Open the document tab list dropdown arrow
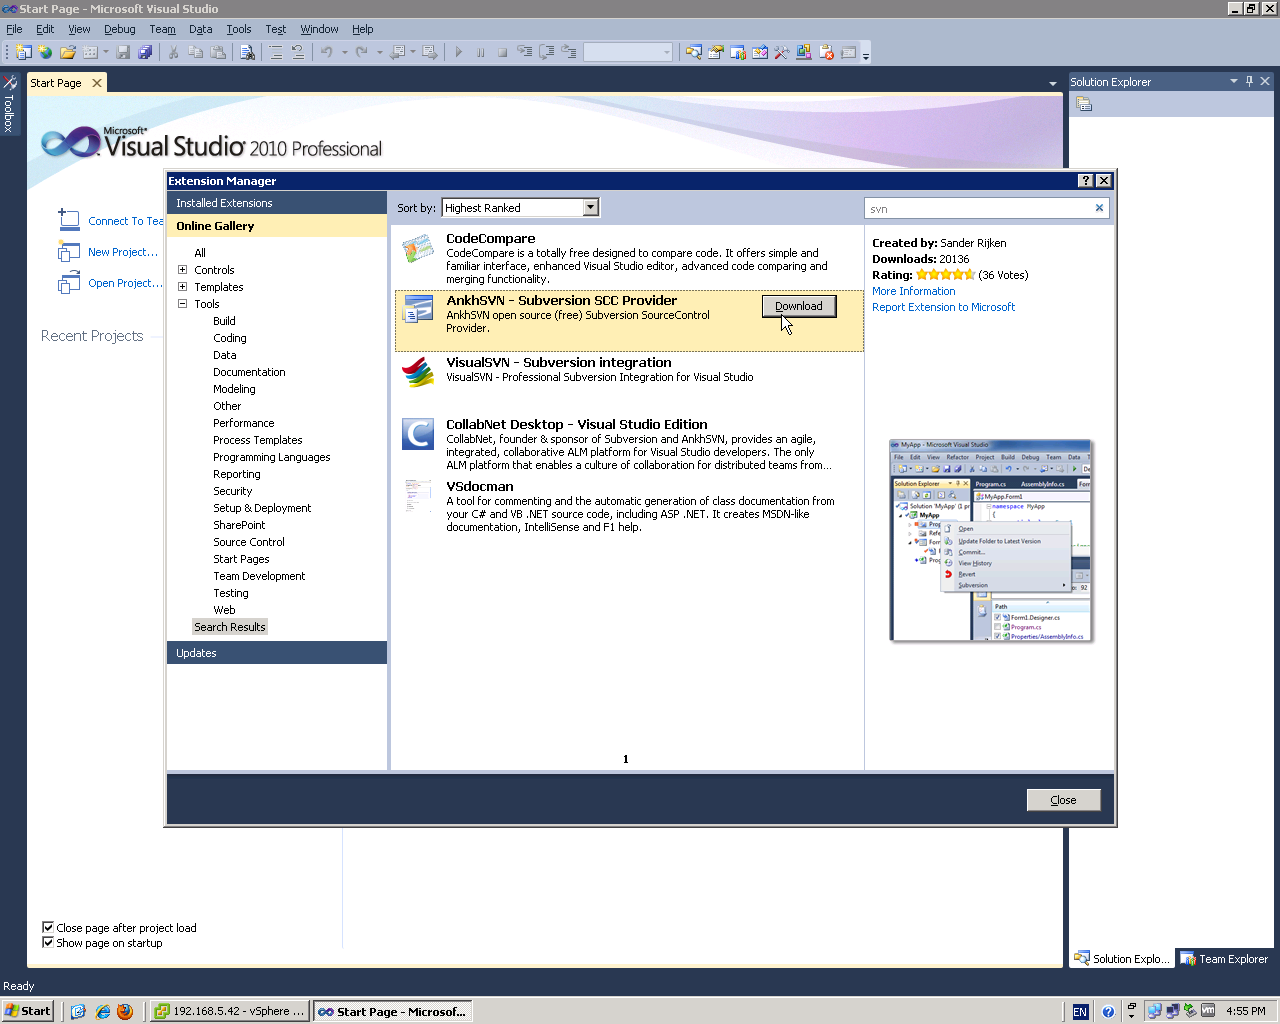The height and width of the screenshot is (1024, 1280). tap(1052, 84)
